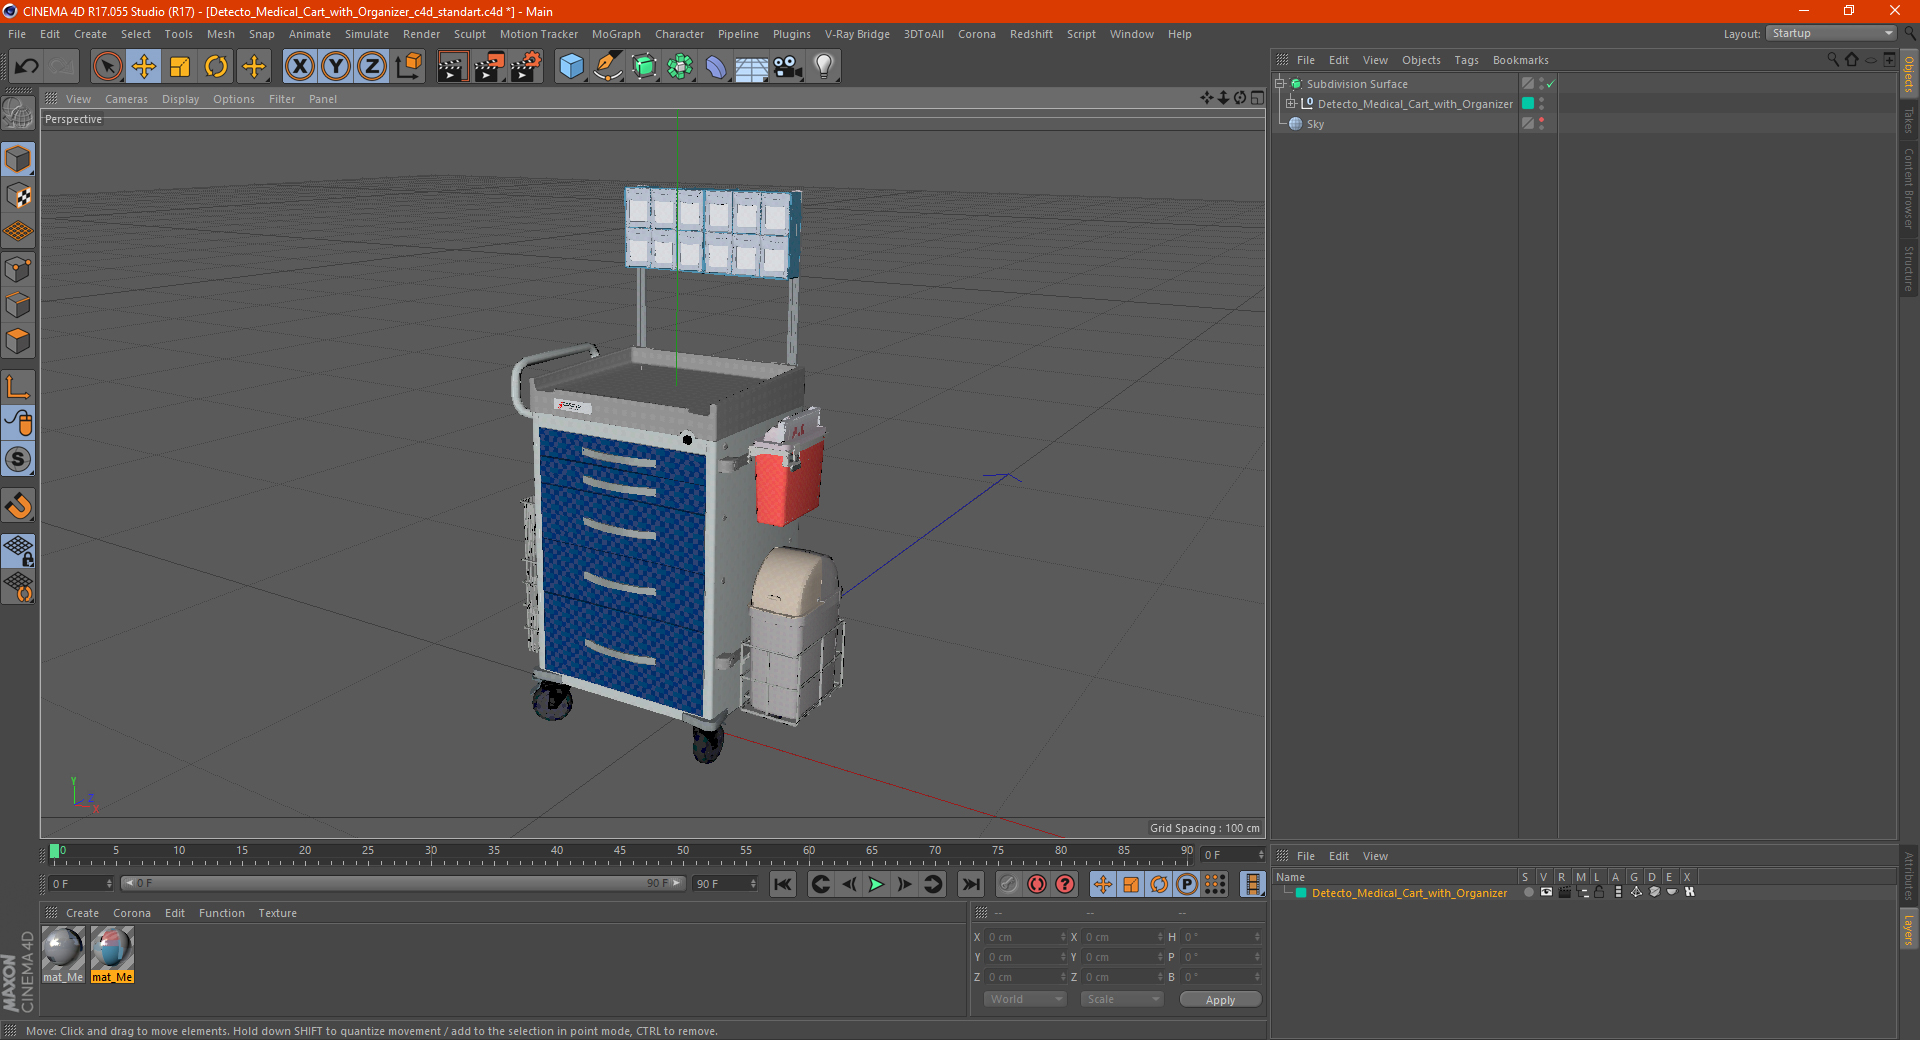Render to Picture Viewer
This screenshot has width=1920, height=1040.
(x=489, y=67)
